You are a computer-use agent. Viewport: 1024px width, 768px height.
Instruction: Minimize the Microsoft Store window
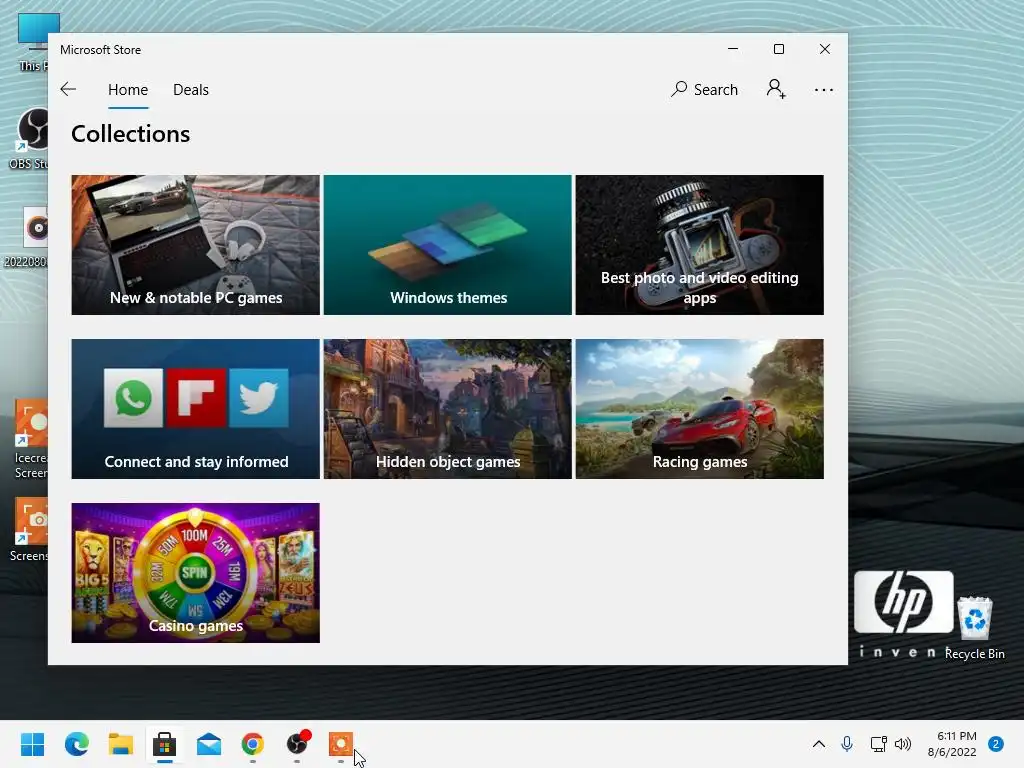733,49
